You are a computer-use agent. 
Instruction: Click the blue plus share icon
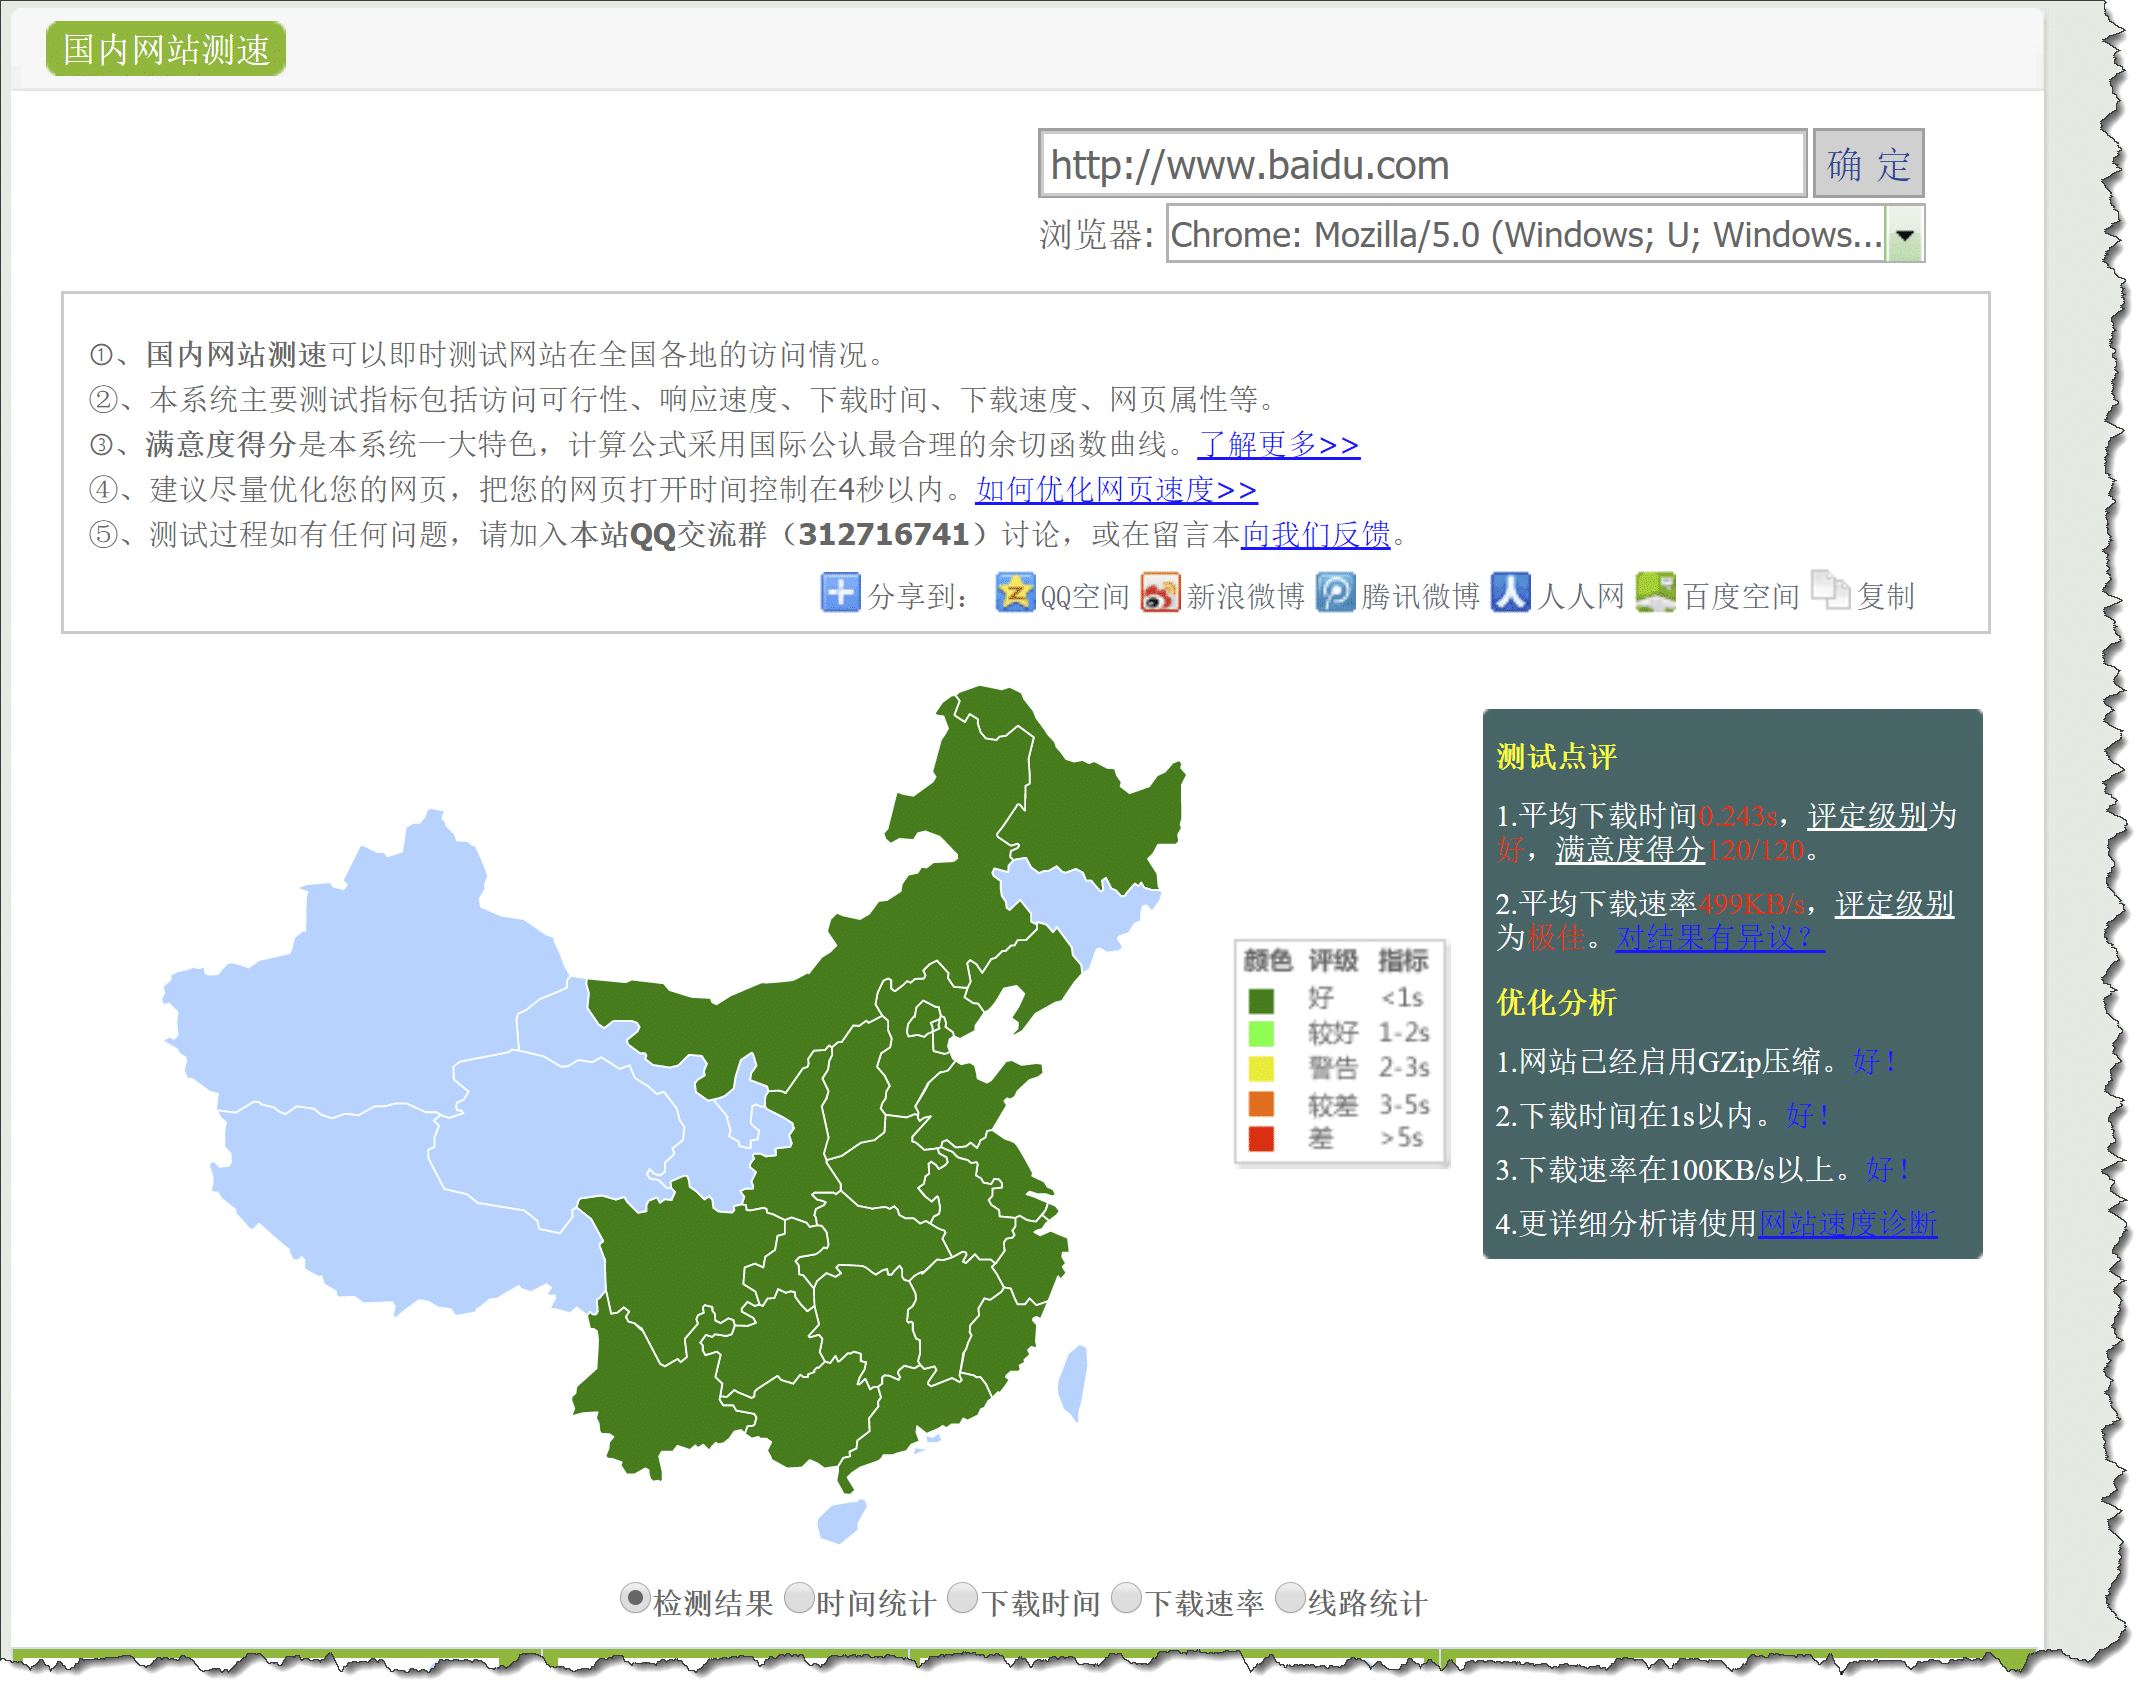click(839, 592)
